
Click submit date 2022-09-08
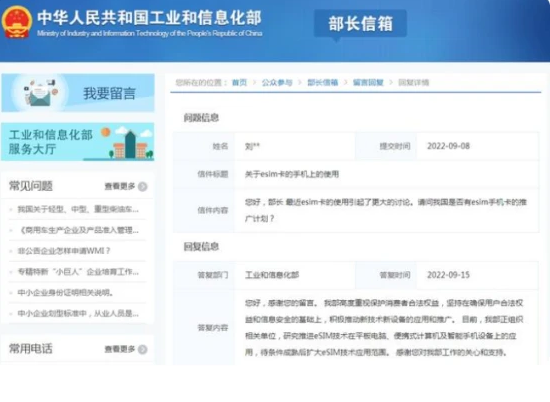(448, 146)
